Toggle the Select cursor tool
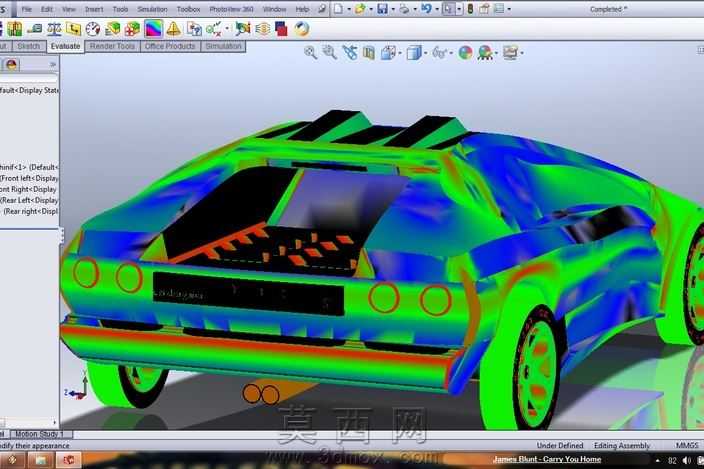This screenshot has width=704, height=469. click(x=448, y=9)
